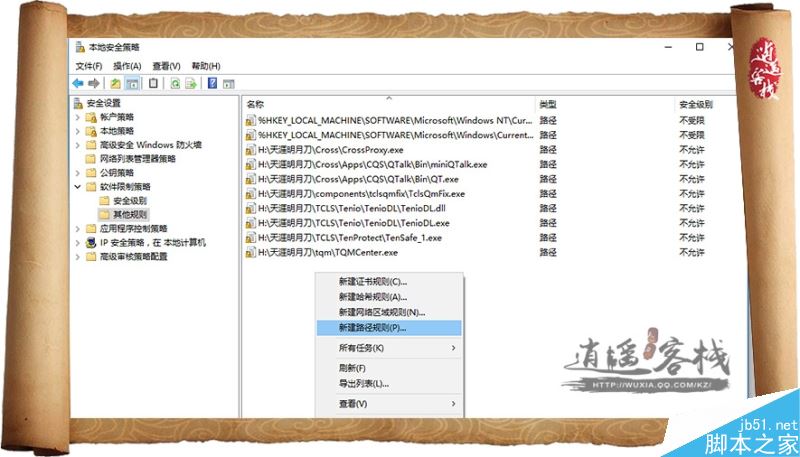The width and height of the screenshot is (800, 457).
Task: Click icon of the miniQTalk.exe rule
Action: tap(251, 165)
